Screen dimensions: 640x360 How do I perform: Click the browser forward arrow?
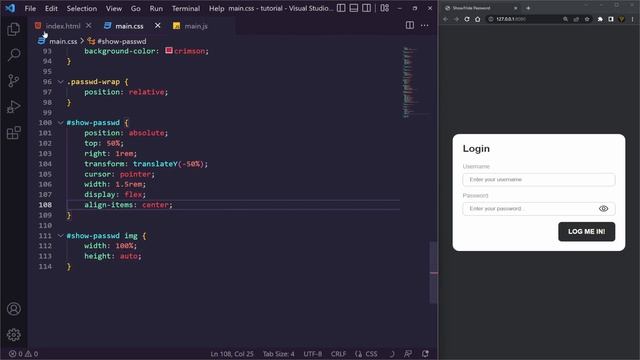(x=456, y=19)
